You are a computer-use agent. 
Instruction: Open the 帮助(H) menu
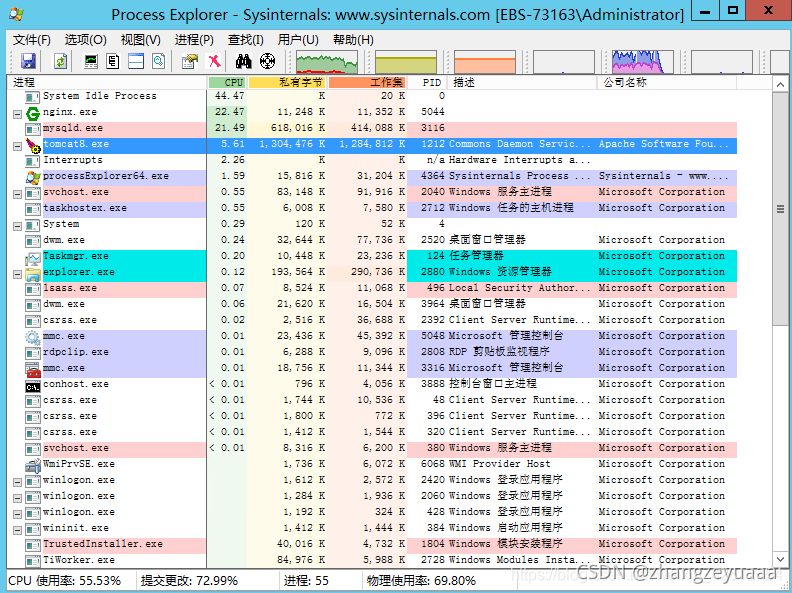[x=353, y=40]
